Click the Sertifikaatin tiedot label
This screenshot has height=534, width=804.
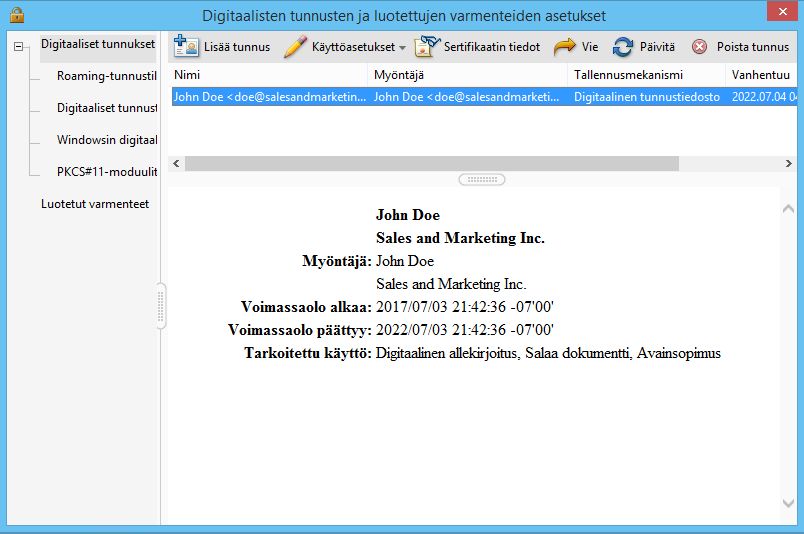[492, 47]
